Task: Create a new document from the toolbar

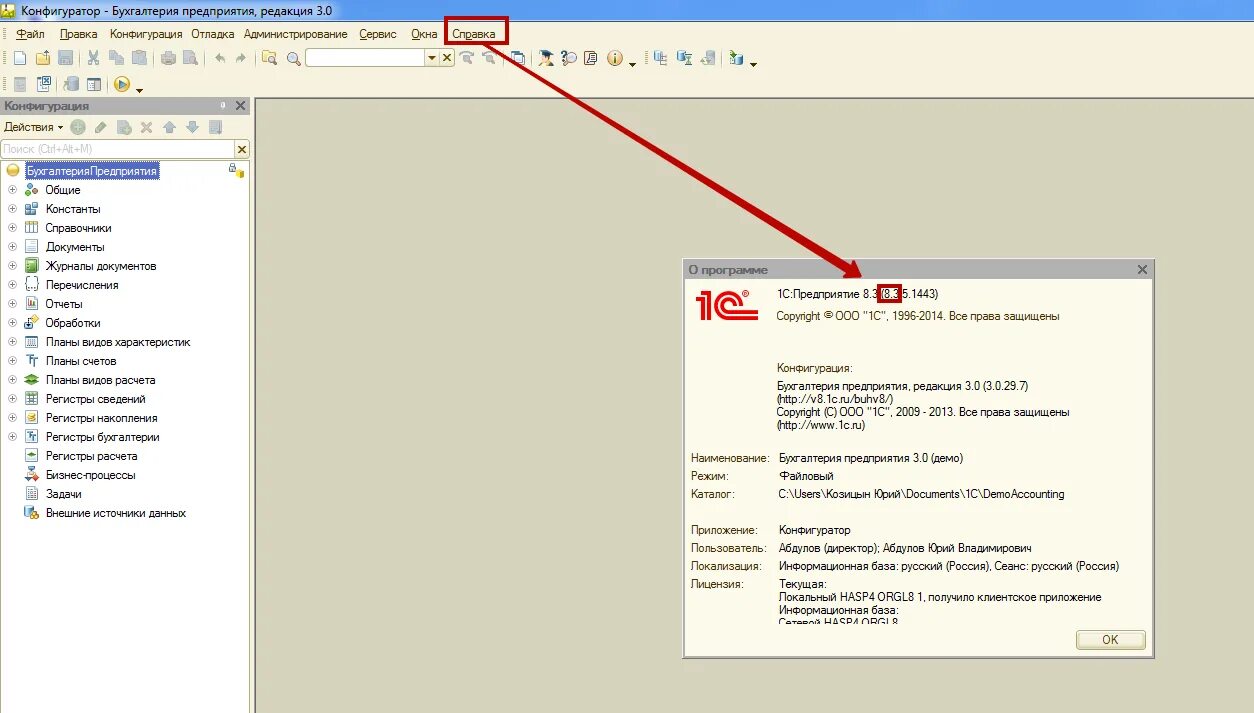Action: 19,58
